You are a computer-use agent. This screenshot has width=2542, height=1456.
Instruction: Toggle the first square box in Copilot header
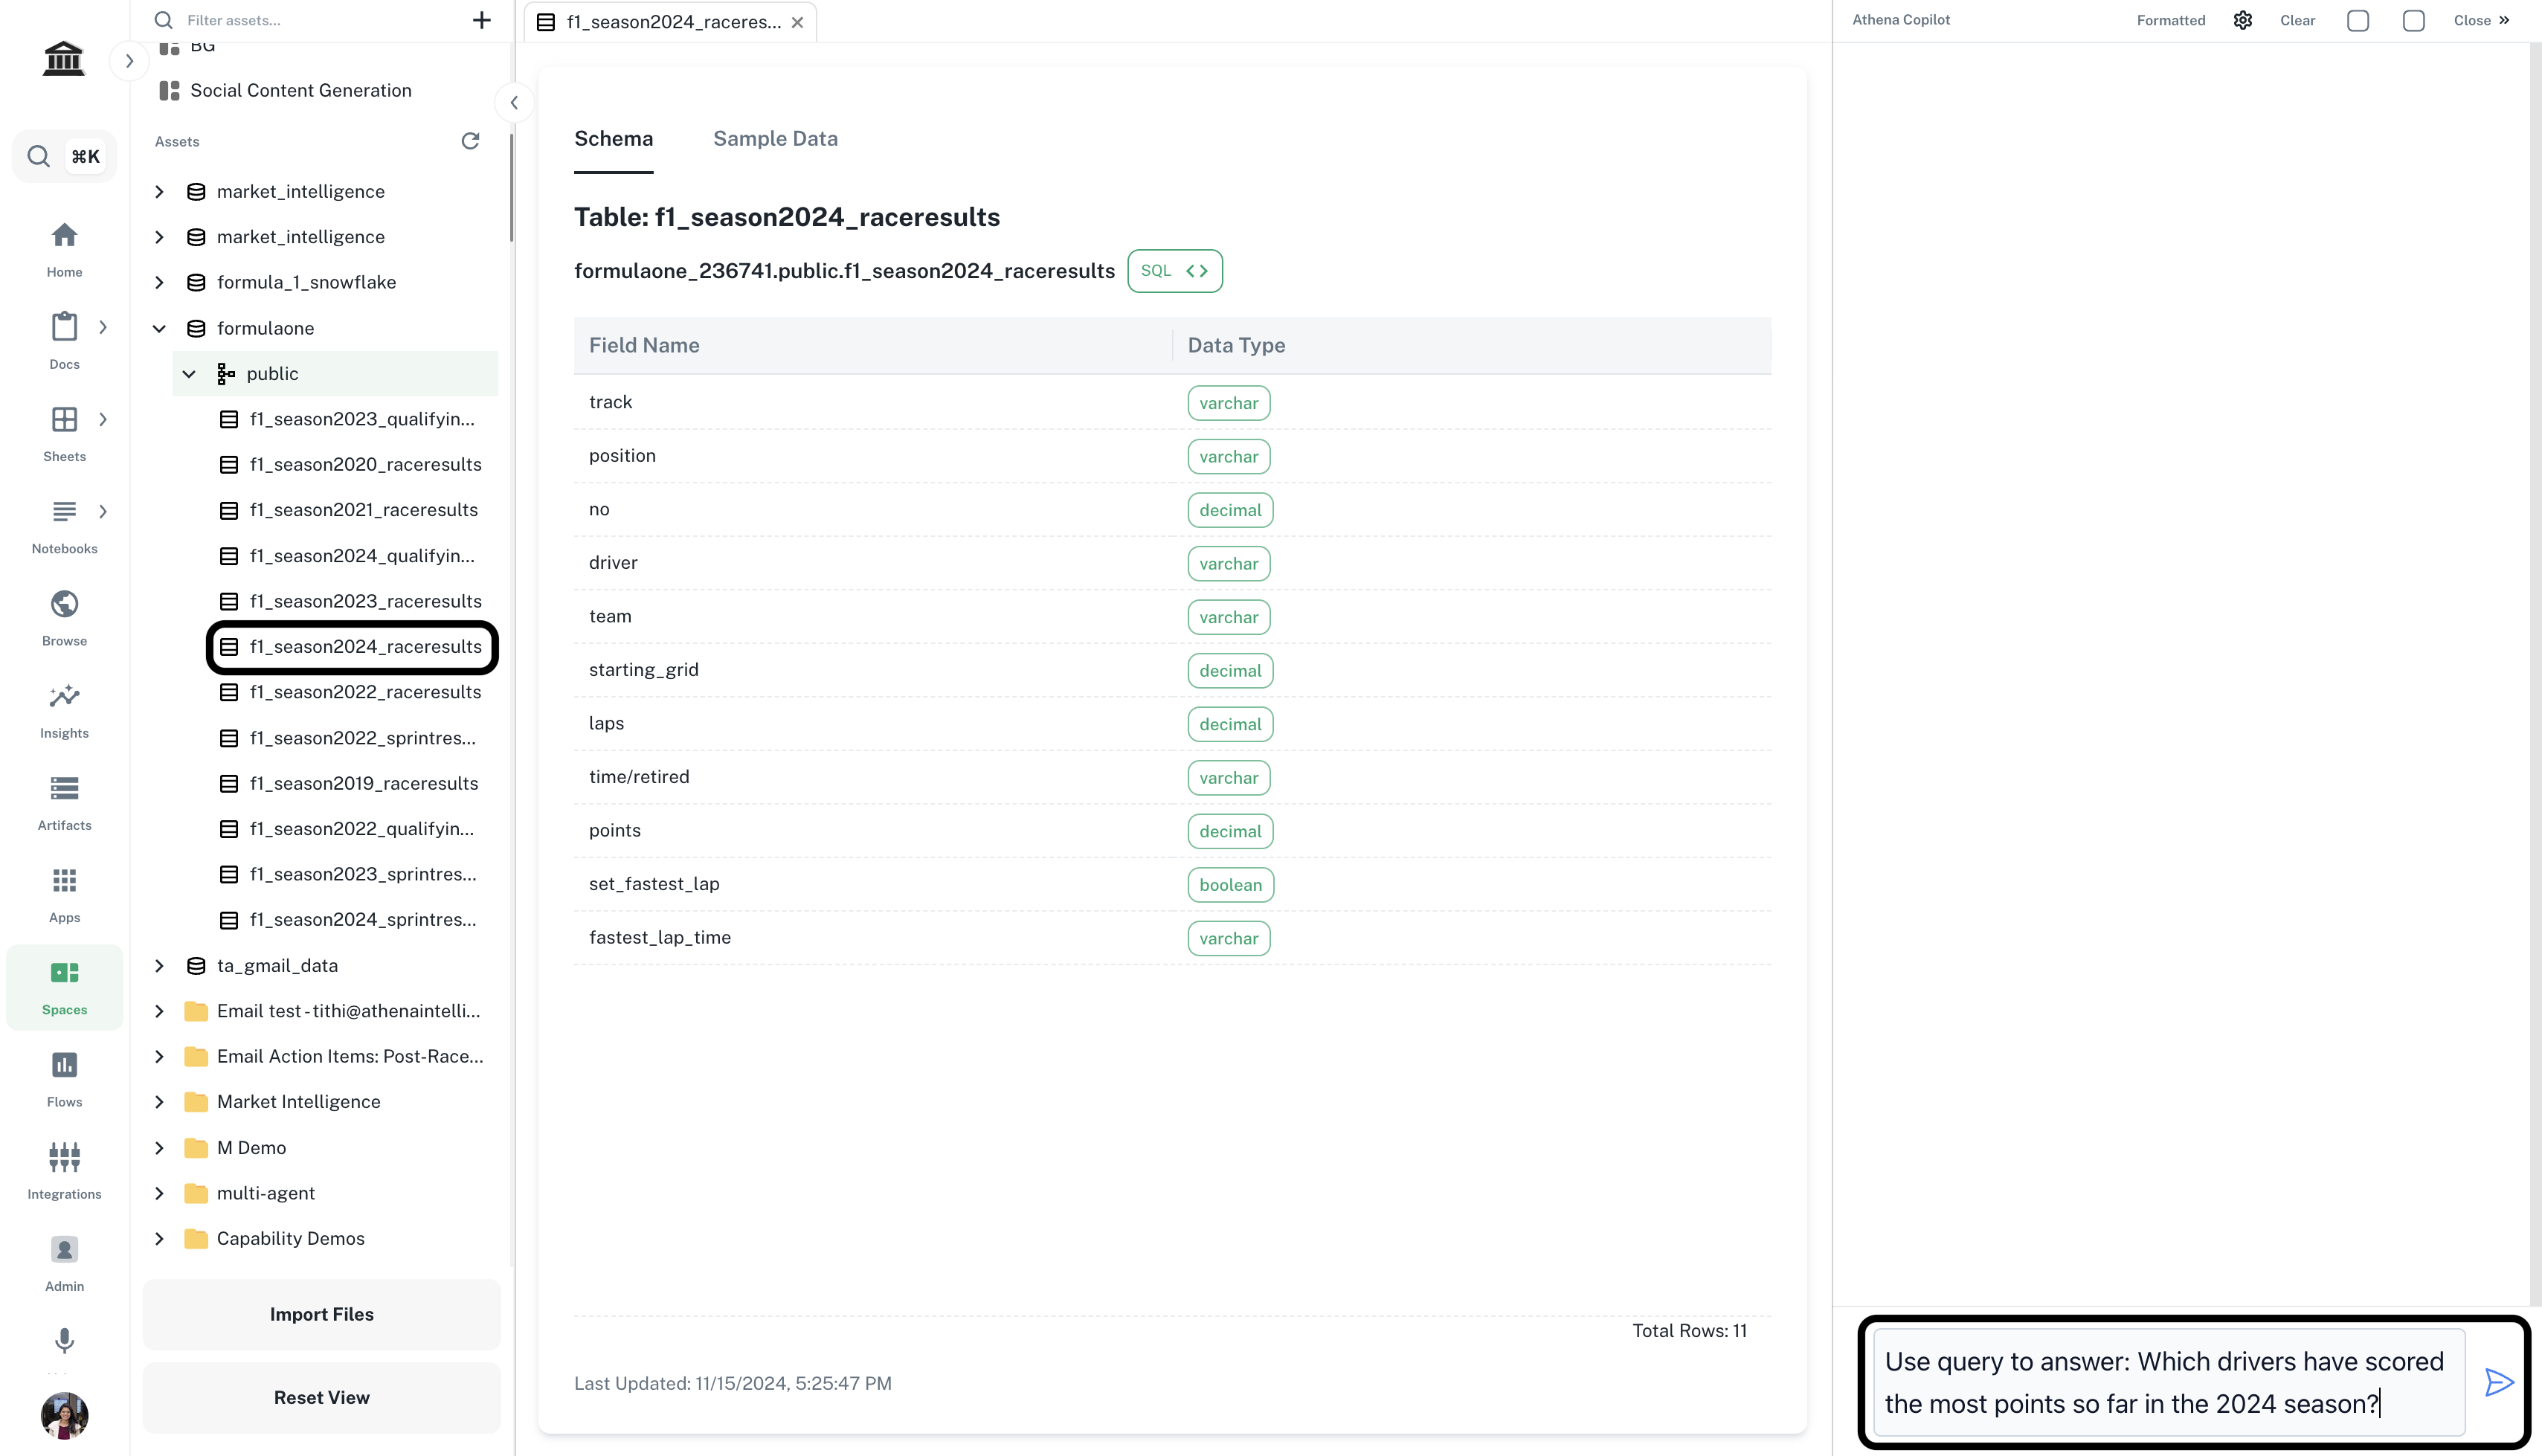pos(2358,20)
